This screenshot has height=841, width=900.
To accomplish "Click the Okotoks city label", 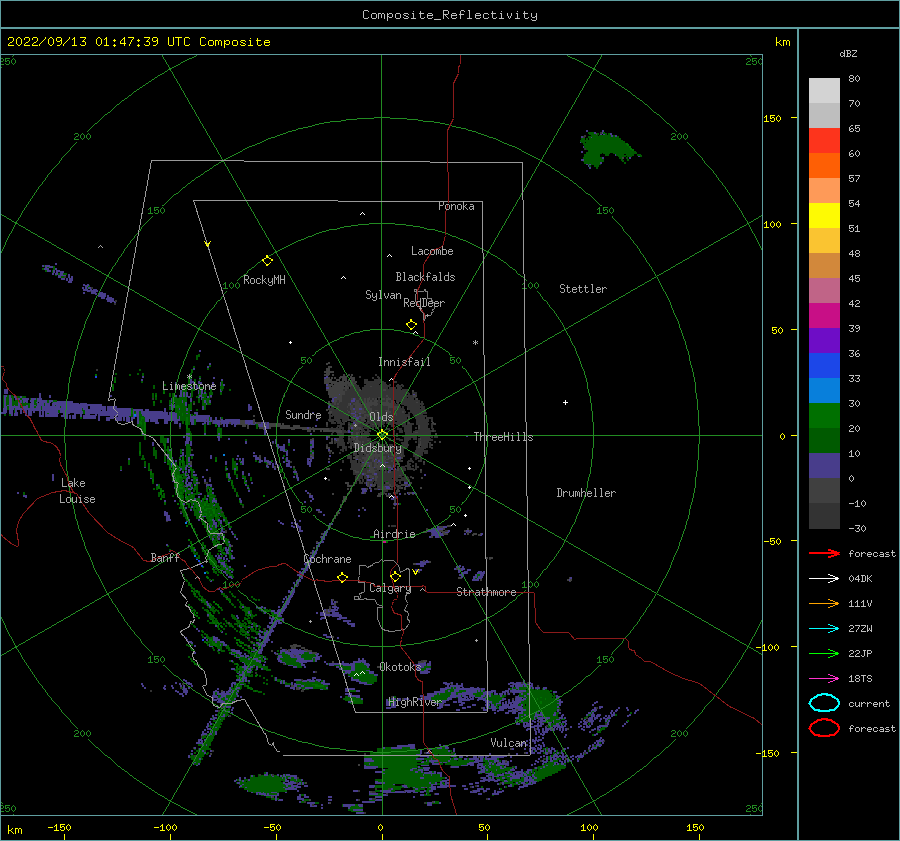I will [x=400, y=666].
